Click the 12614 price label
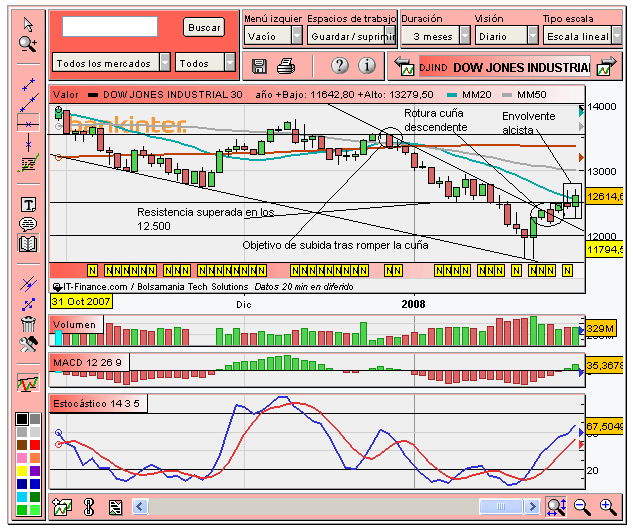The image size is (633, 530). (604, 197)
